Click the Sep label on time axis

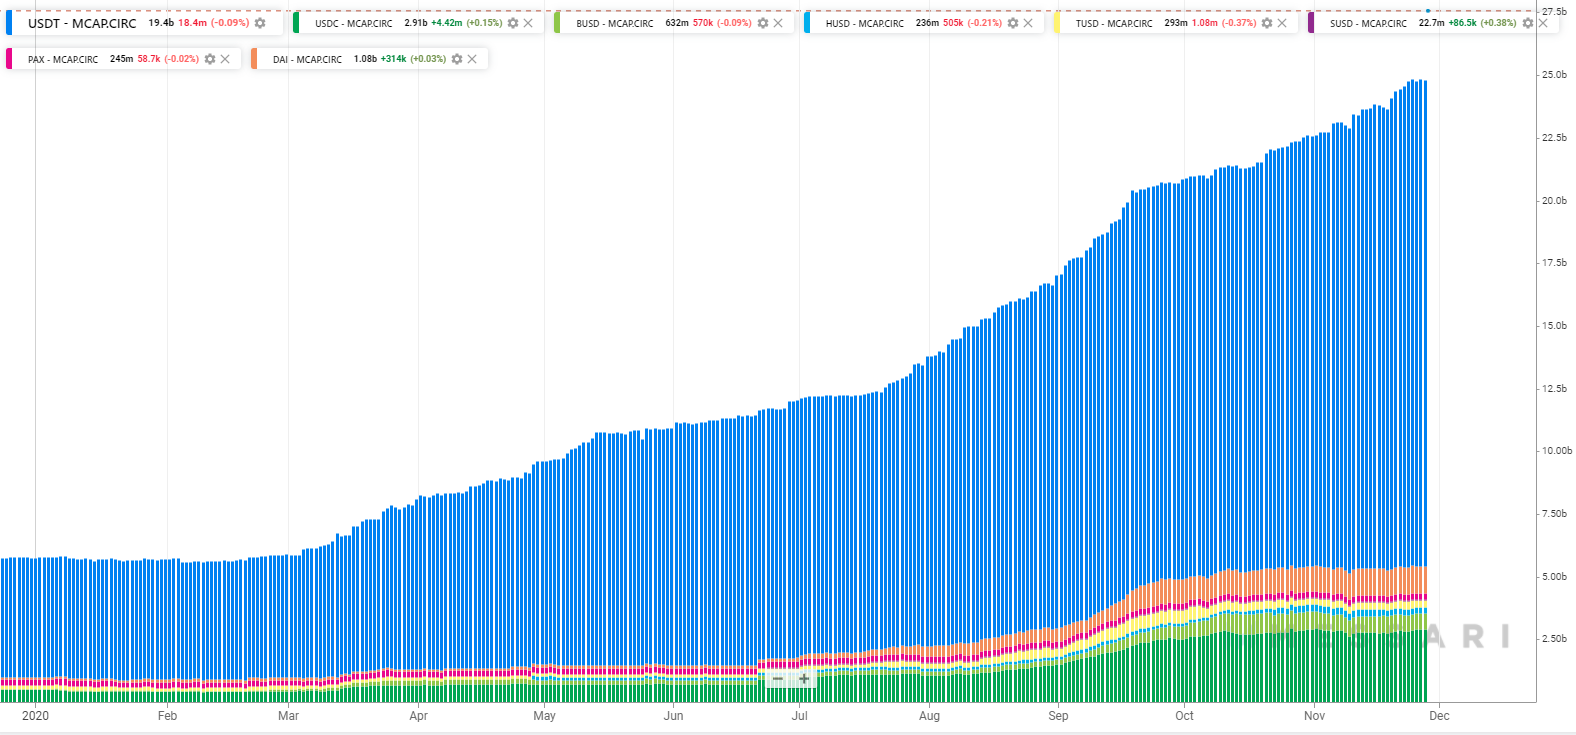tap(1058, 716)
